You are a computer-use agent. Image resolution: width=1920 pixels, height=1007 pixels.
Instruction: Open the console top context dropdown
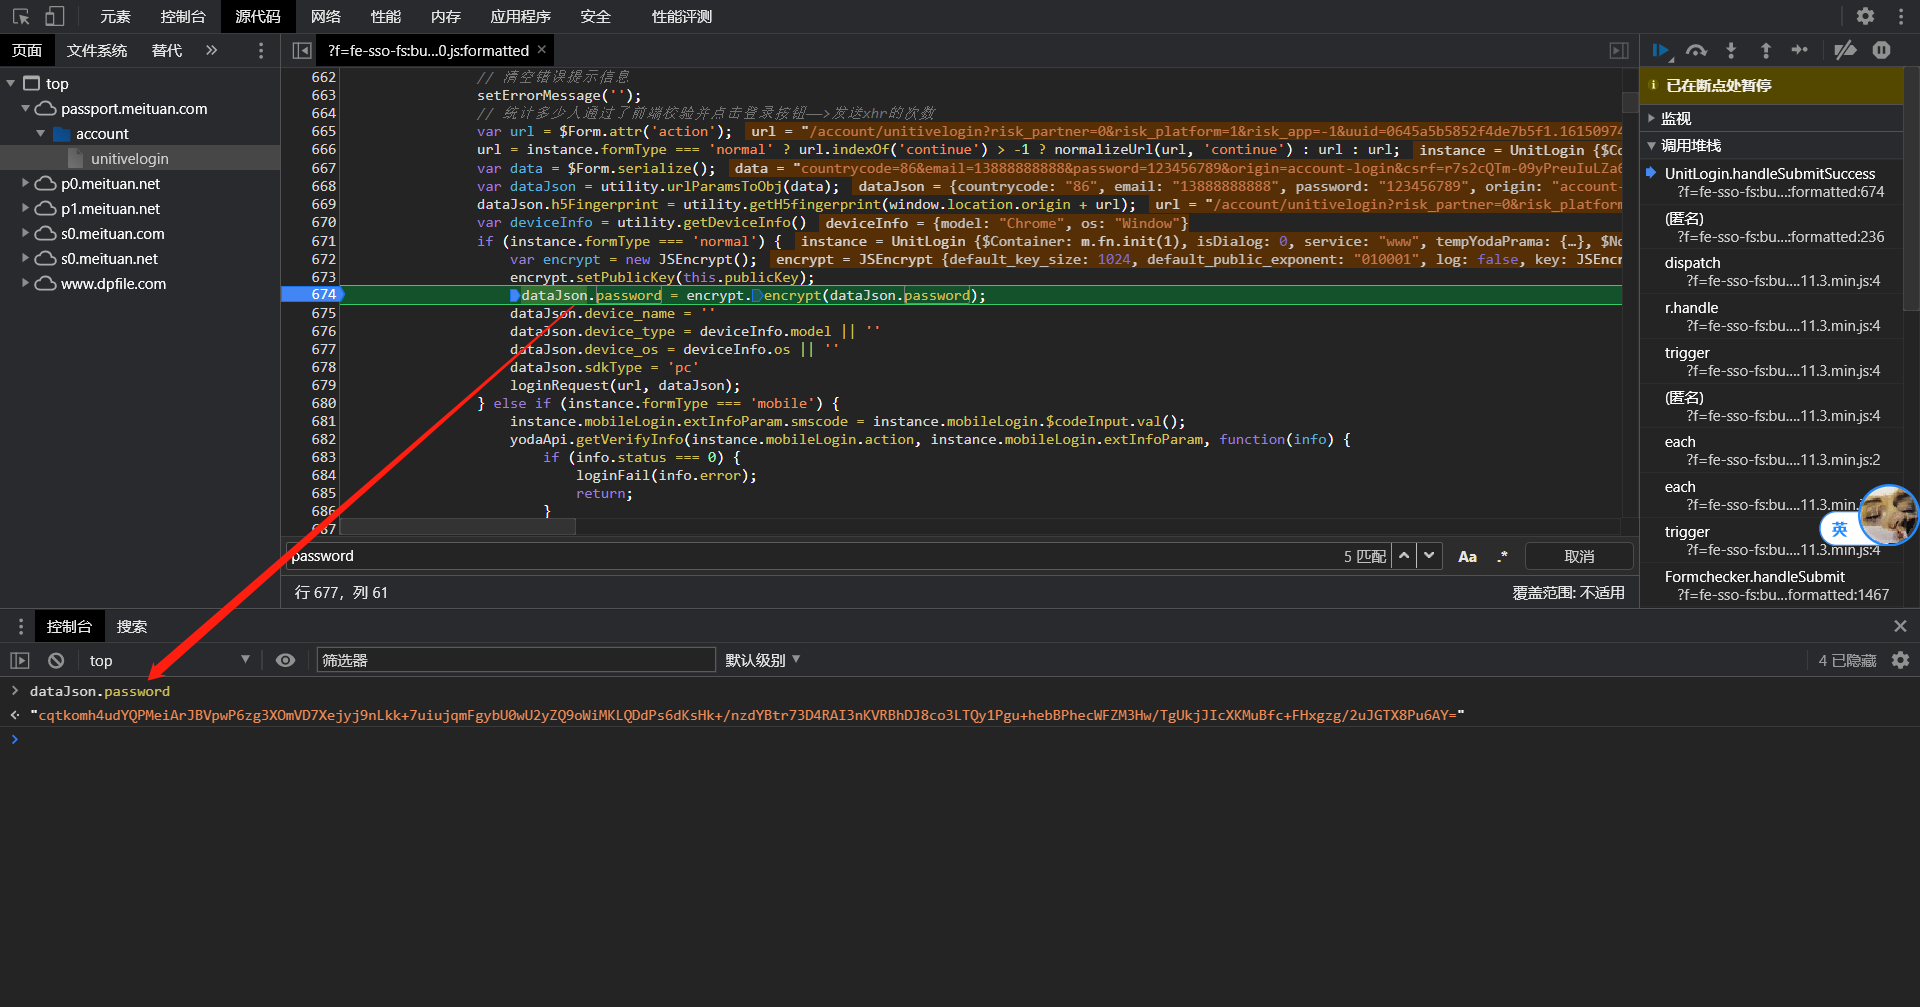168,660
